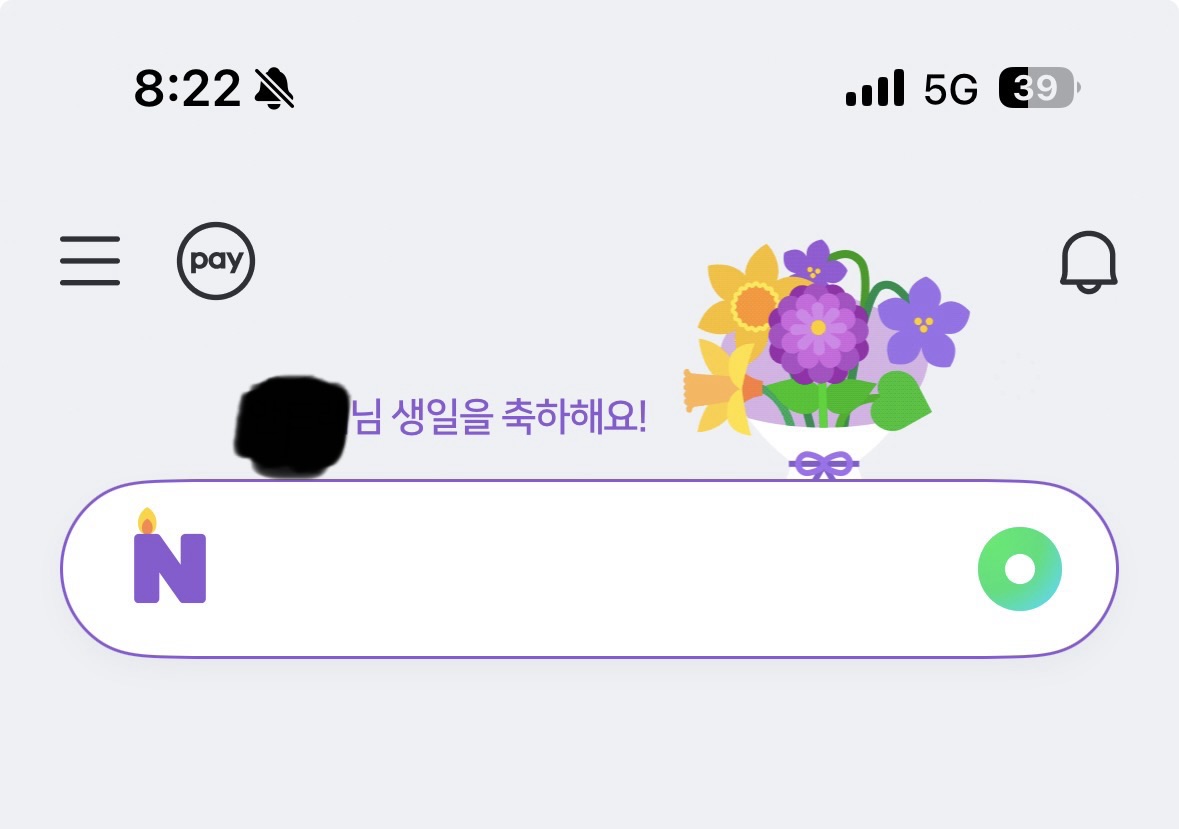The width and height of the screenshot is (1179, 829).
Task: Tap the cellular signal bars indicator
Action: [x=874, y=89]
